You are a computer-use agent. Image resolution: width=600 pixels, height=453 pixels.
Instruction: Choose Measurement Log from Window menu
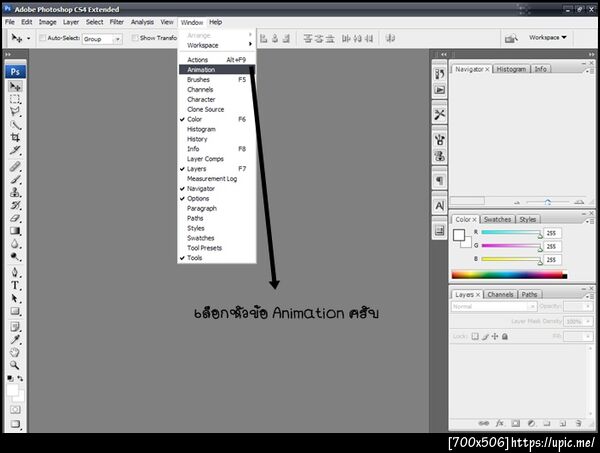(217, 179)
